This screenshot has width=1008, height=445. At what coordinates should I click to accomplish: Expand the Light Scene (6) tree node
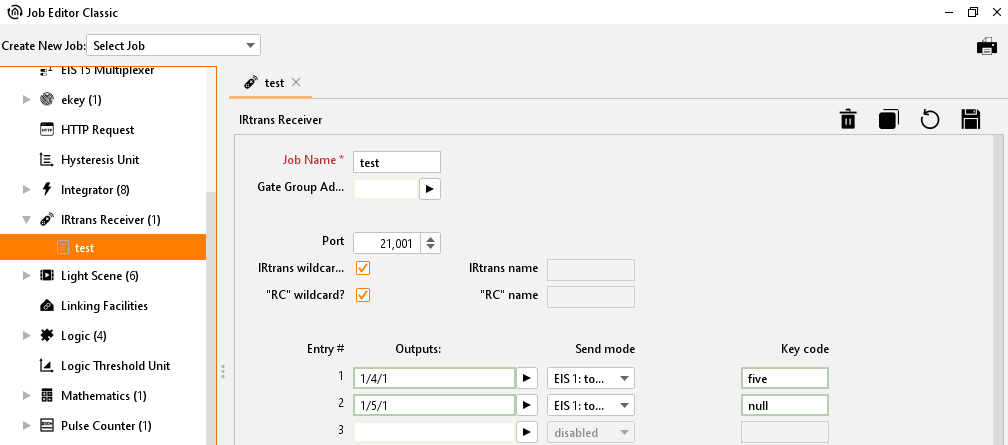coord(26,276)
